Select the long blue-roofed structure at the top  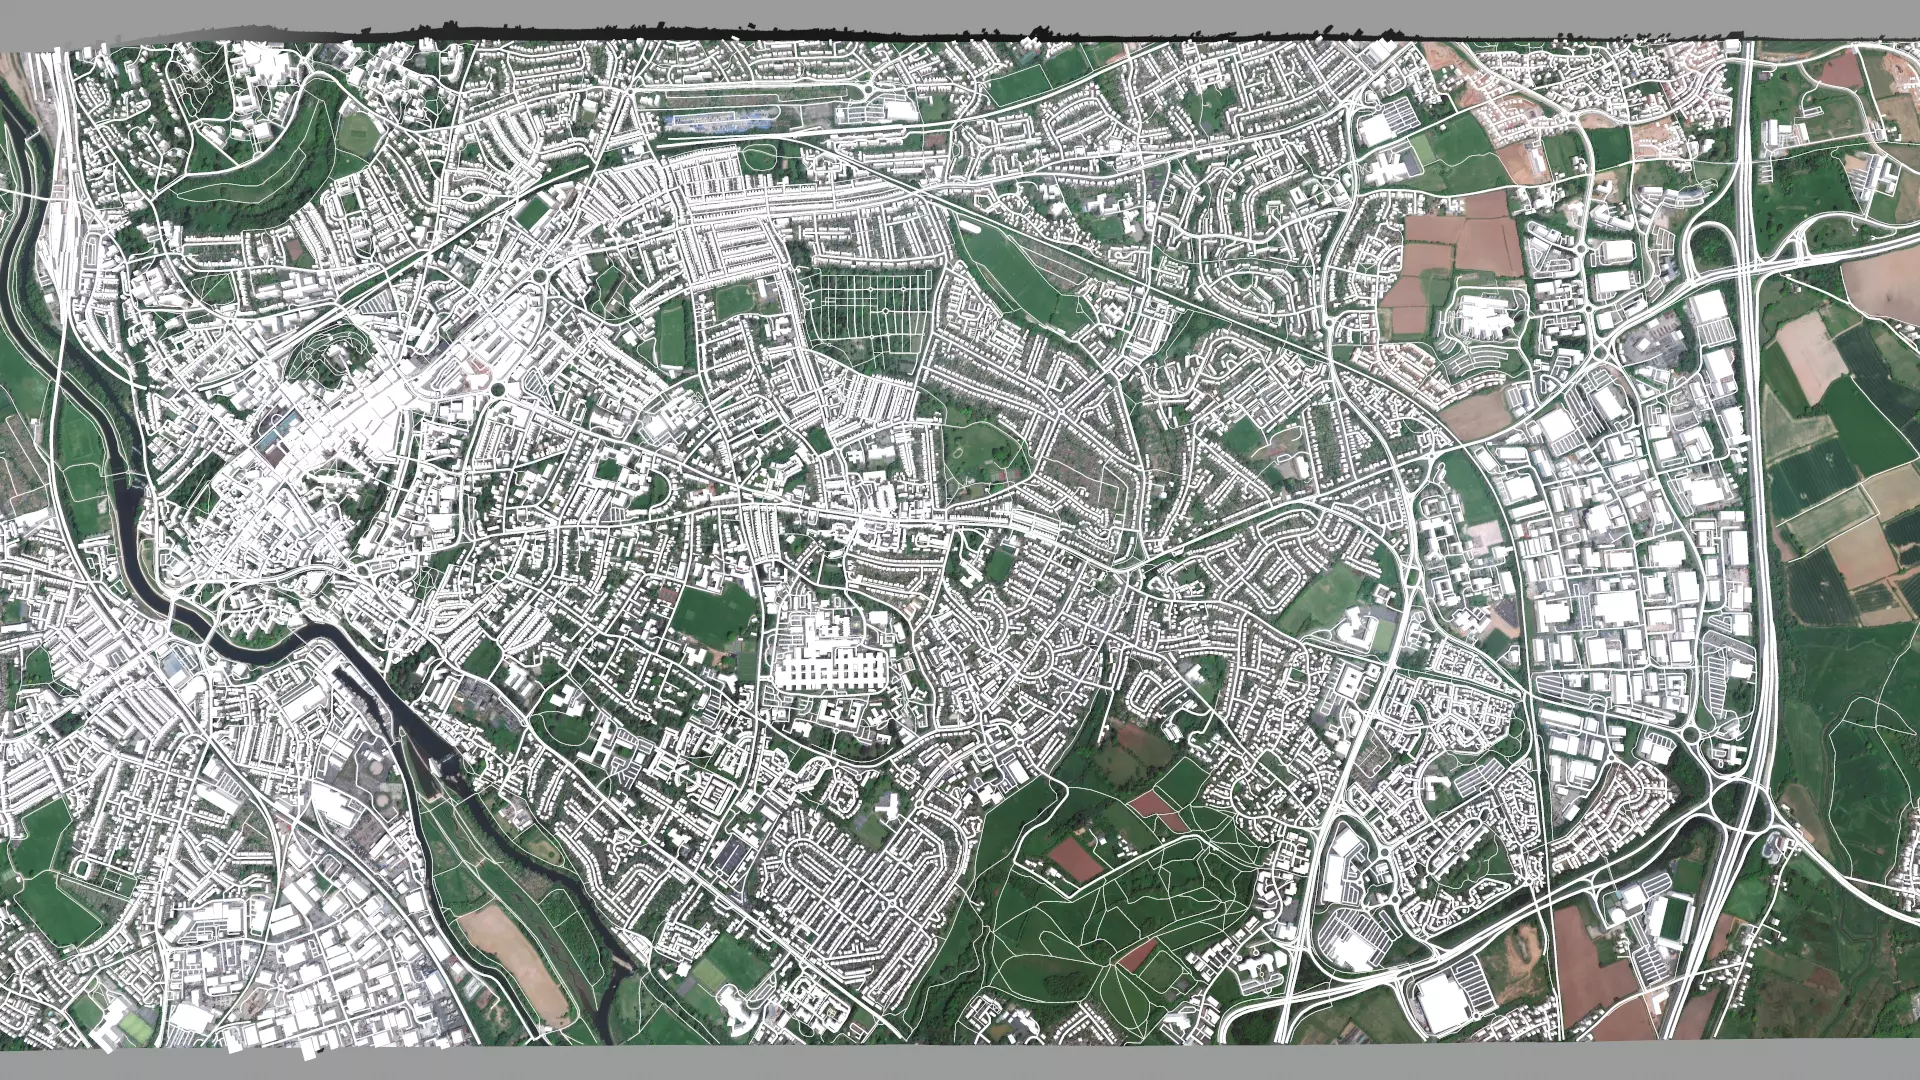(717, 121)
